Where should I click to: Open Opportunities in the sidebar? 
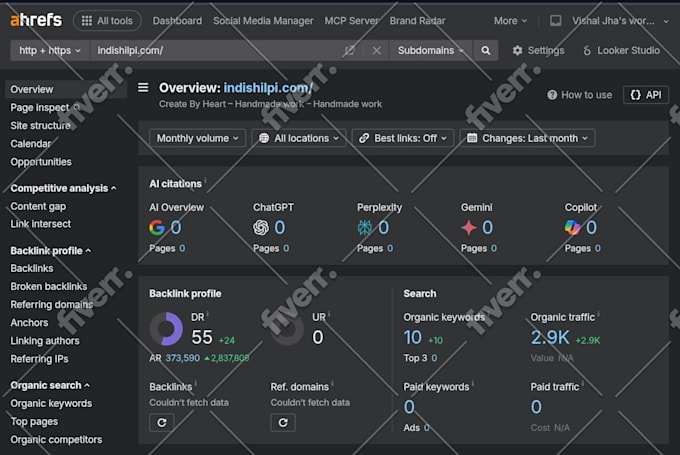[41, 162]
